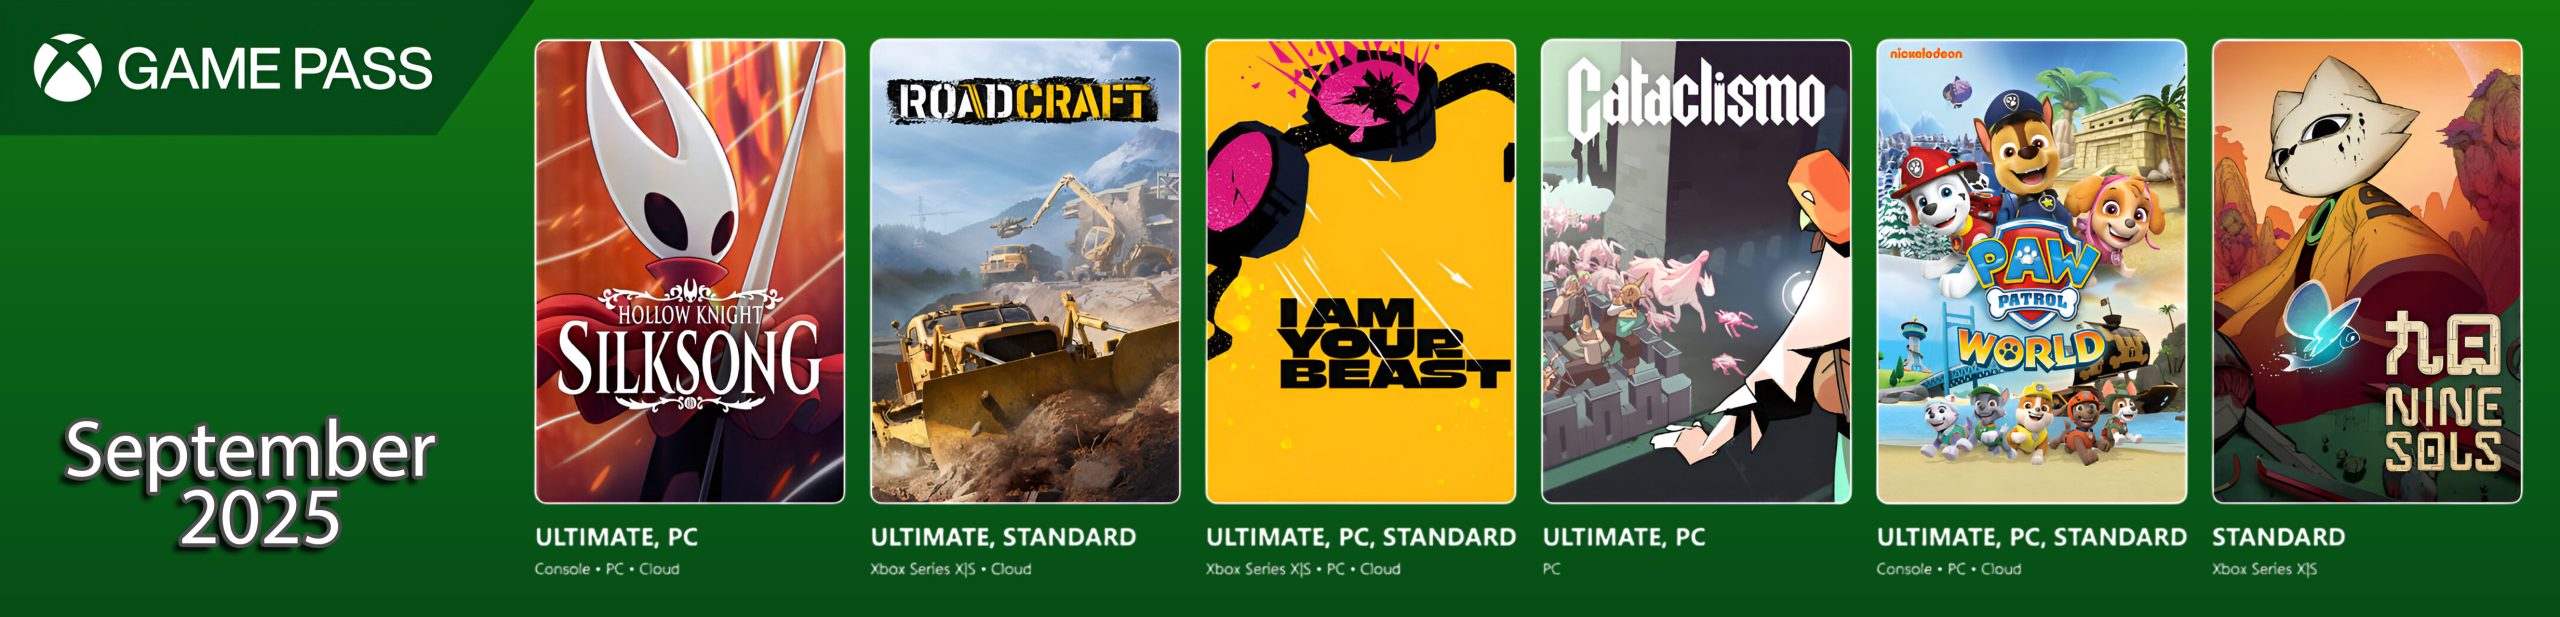This screenshot has width=2560, height=617.
Task: Select the PAW Patrol World cover
Action: point(2031,271)
